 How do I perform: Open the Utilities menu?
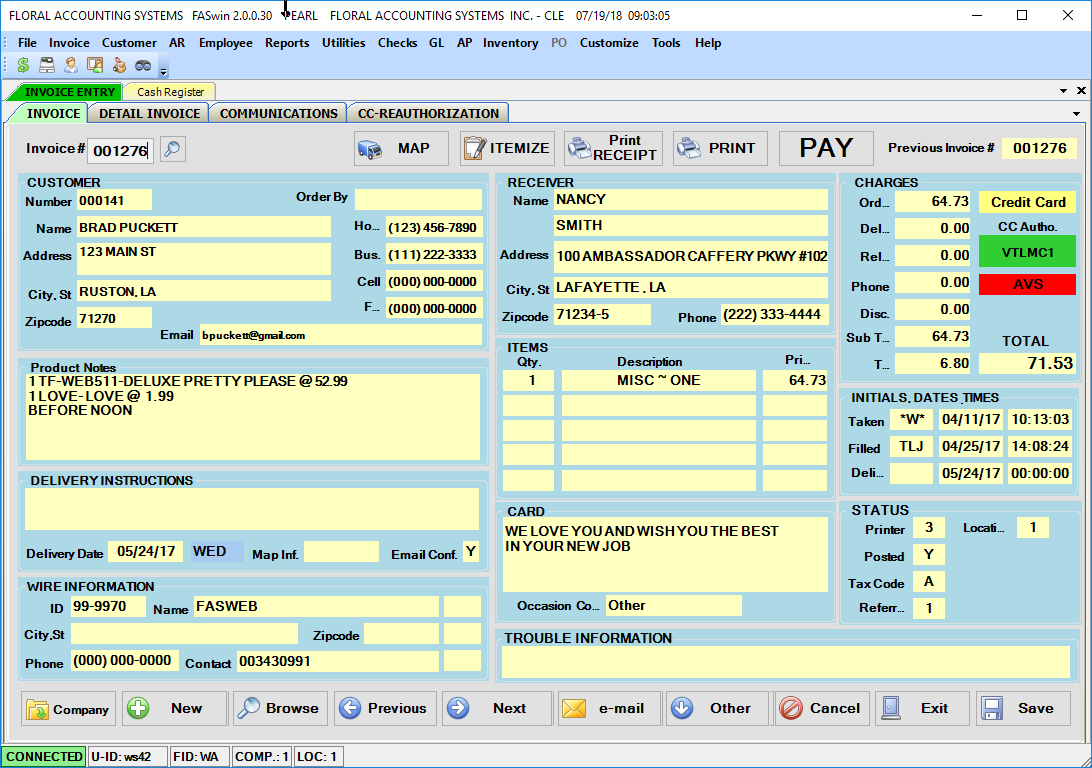(343, 42)
